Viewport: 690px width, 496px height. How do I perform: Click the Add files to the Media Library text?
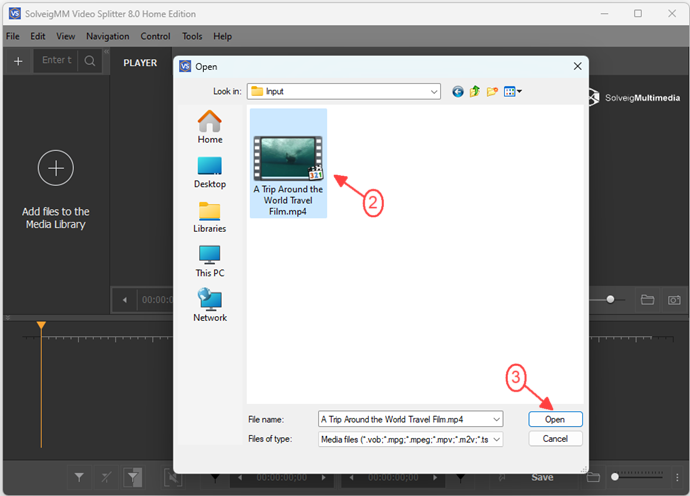pyautogui.click(x=55, y=218)
